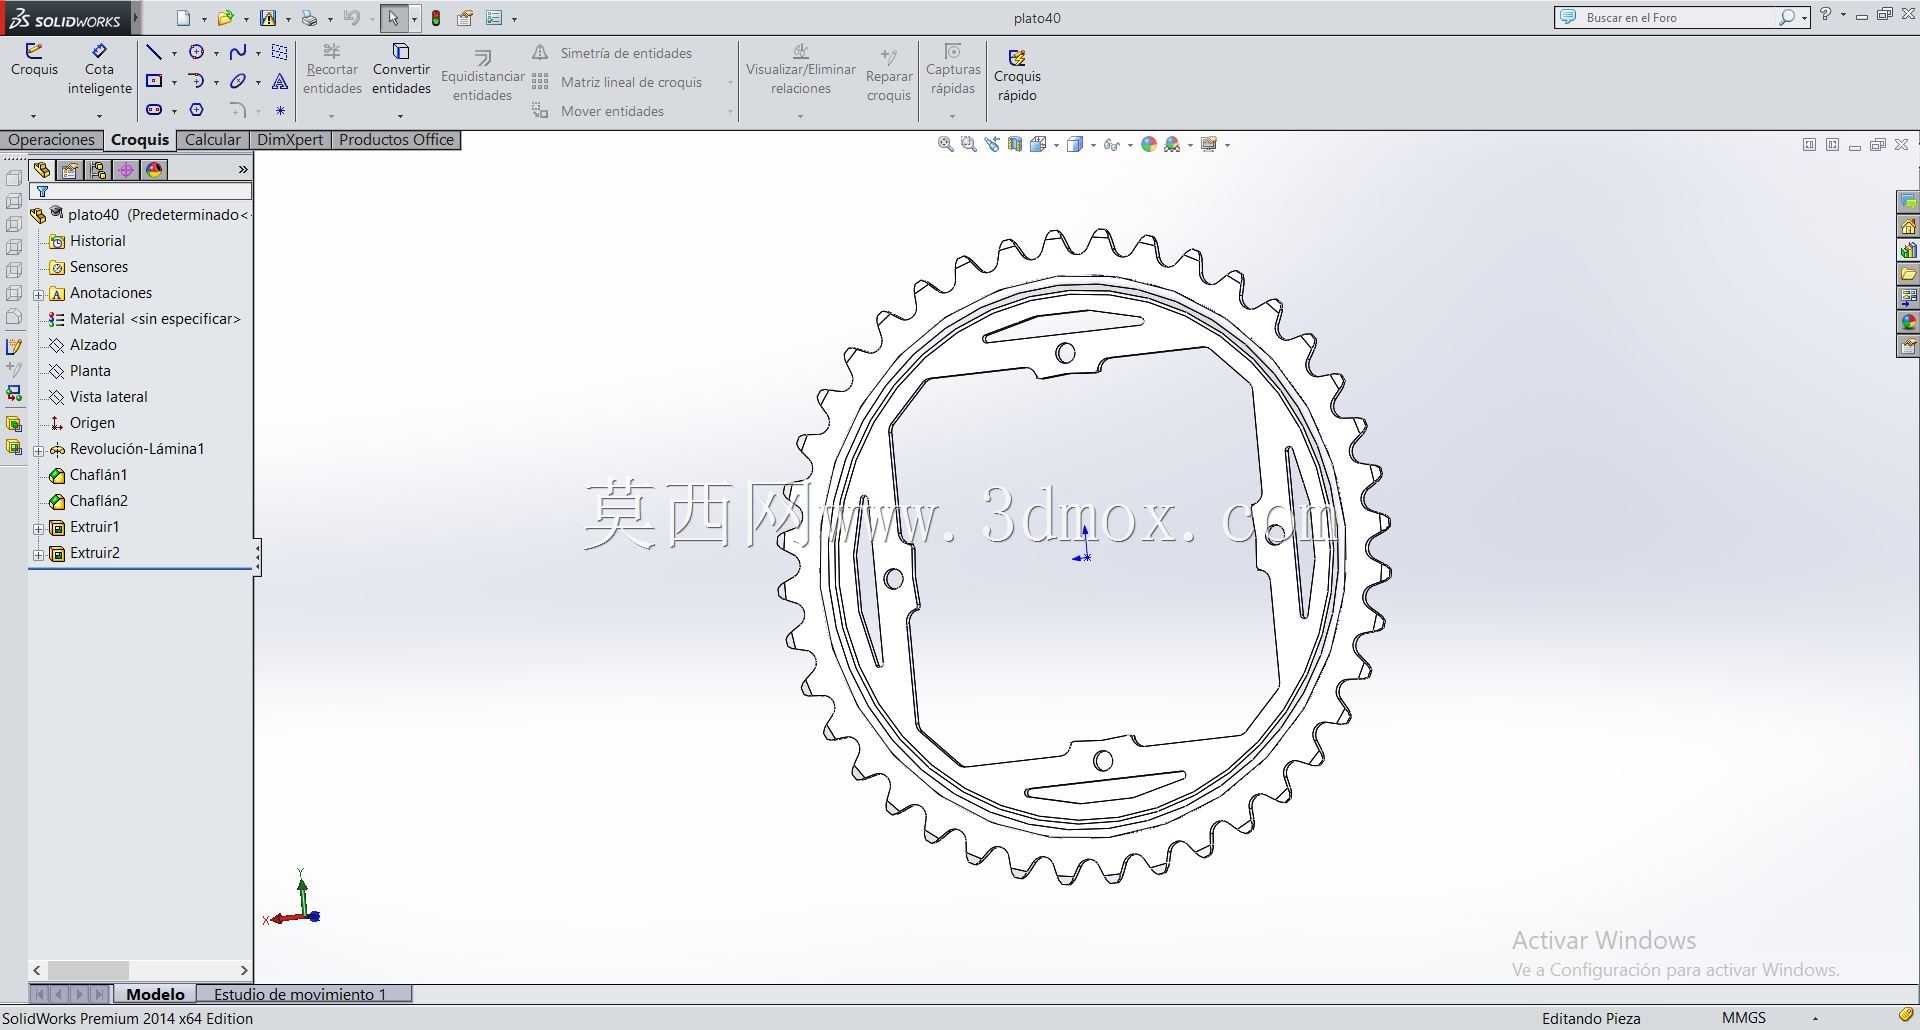Select Material <sin especificar> item
The width and height of the screenshot is (1920, 1030).
coord(145,319)
